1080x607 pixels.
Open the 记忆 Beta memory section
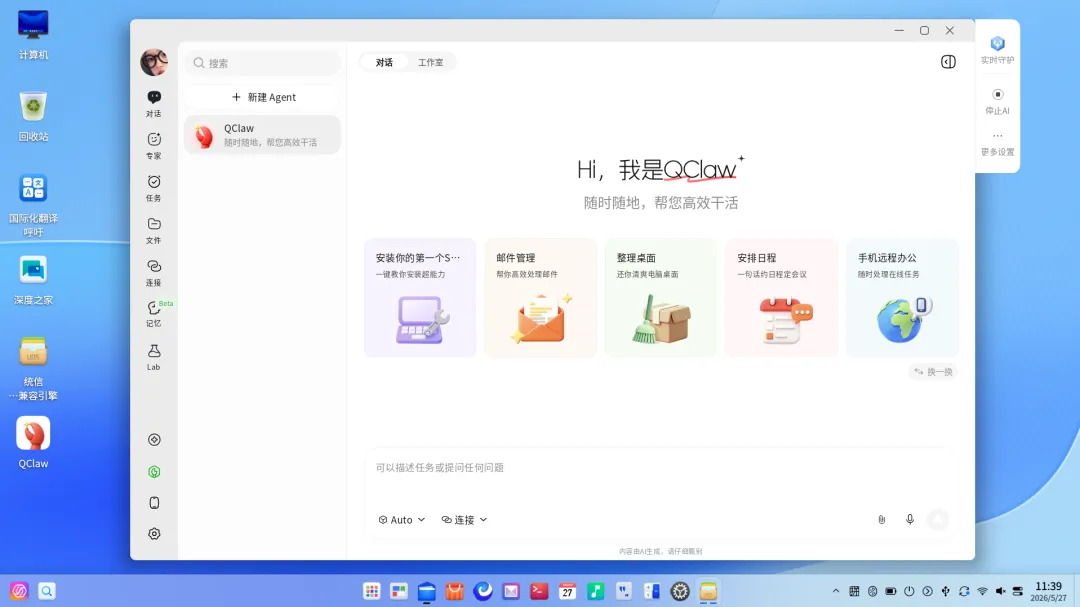[x=155, y=313]
